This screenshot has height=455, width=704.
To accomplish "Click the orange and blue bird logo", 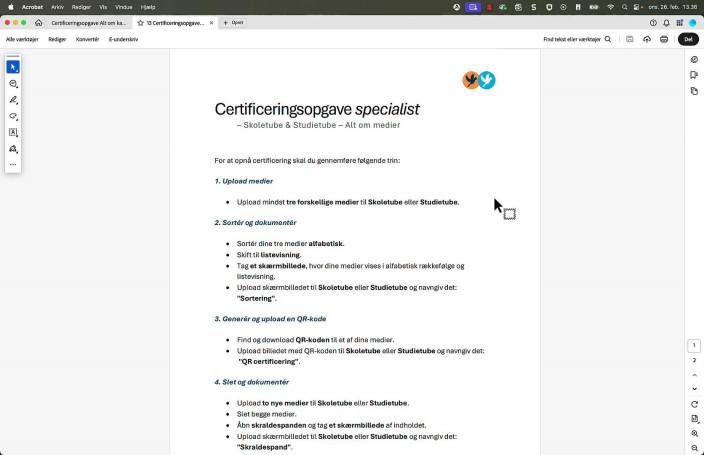I will pos(479,80).
